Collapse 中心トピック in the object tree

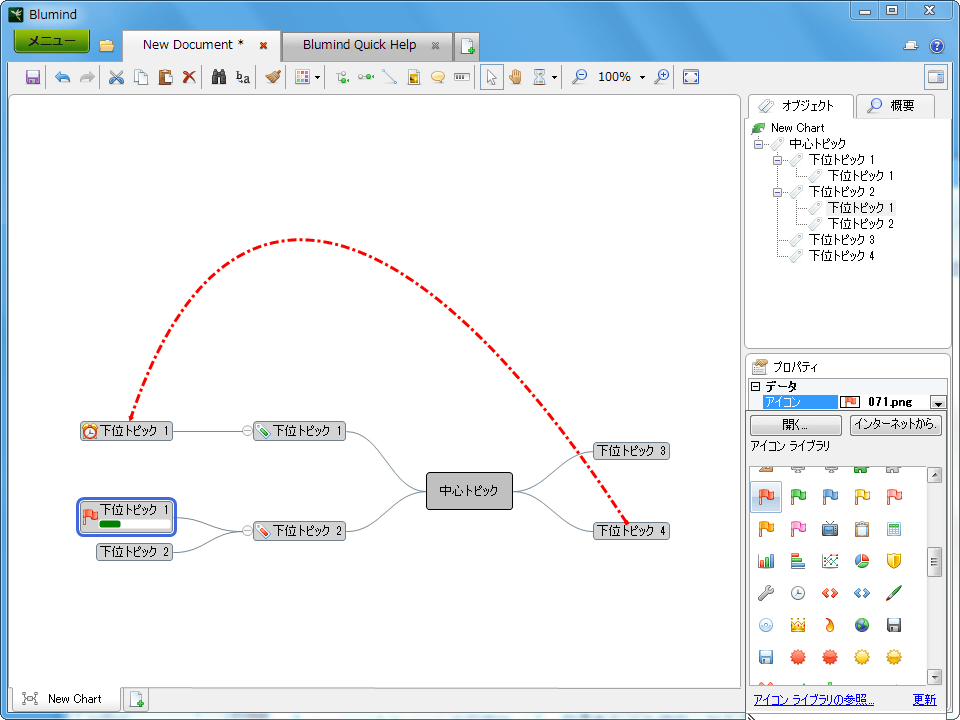pyautogui.click(x=759, y=144)
